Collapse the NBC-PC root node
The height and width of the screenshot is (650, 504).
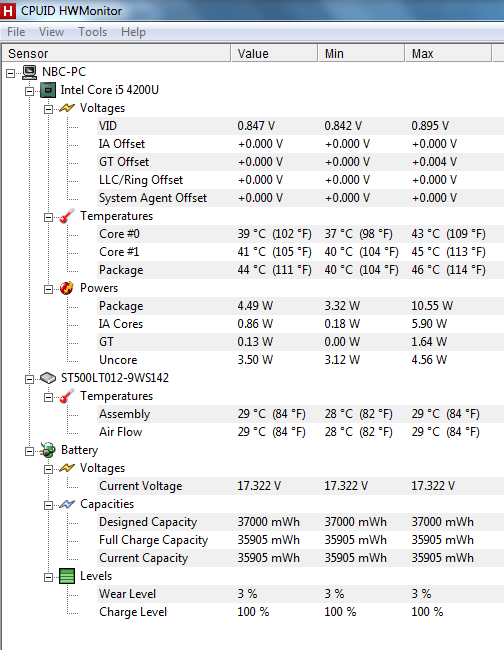click(10, 73)
